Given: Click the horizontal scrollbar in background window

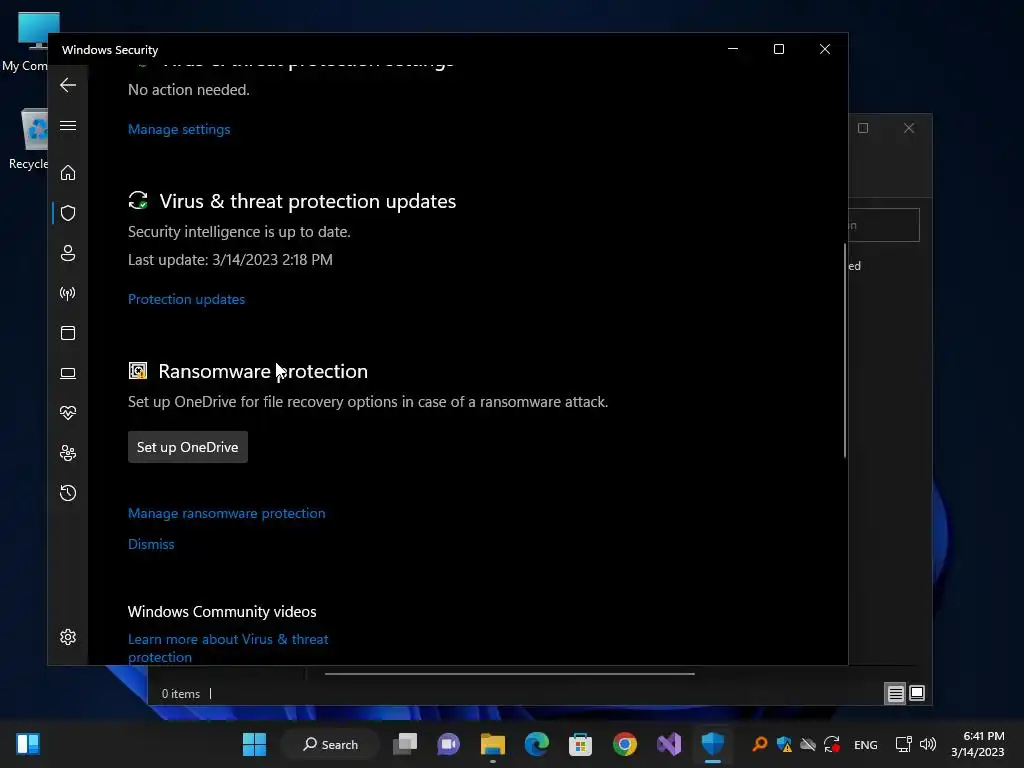Looking at the screenshot, I should click(x=509, y=674).
